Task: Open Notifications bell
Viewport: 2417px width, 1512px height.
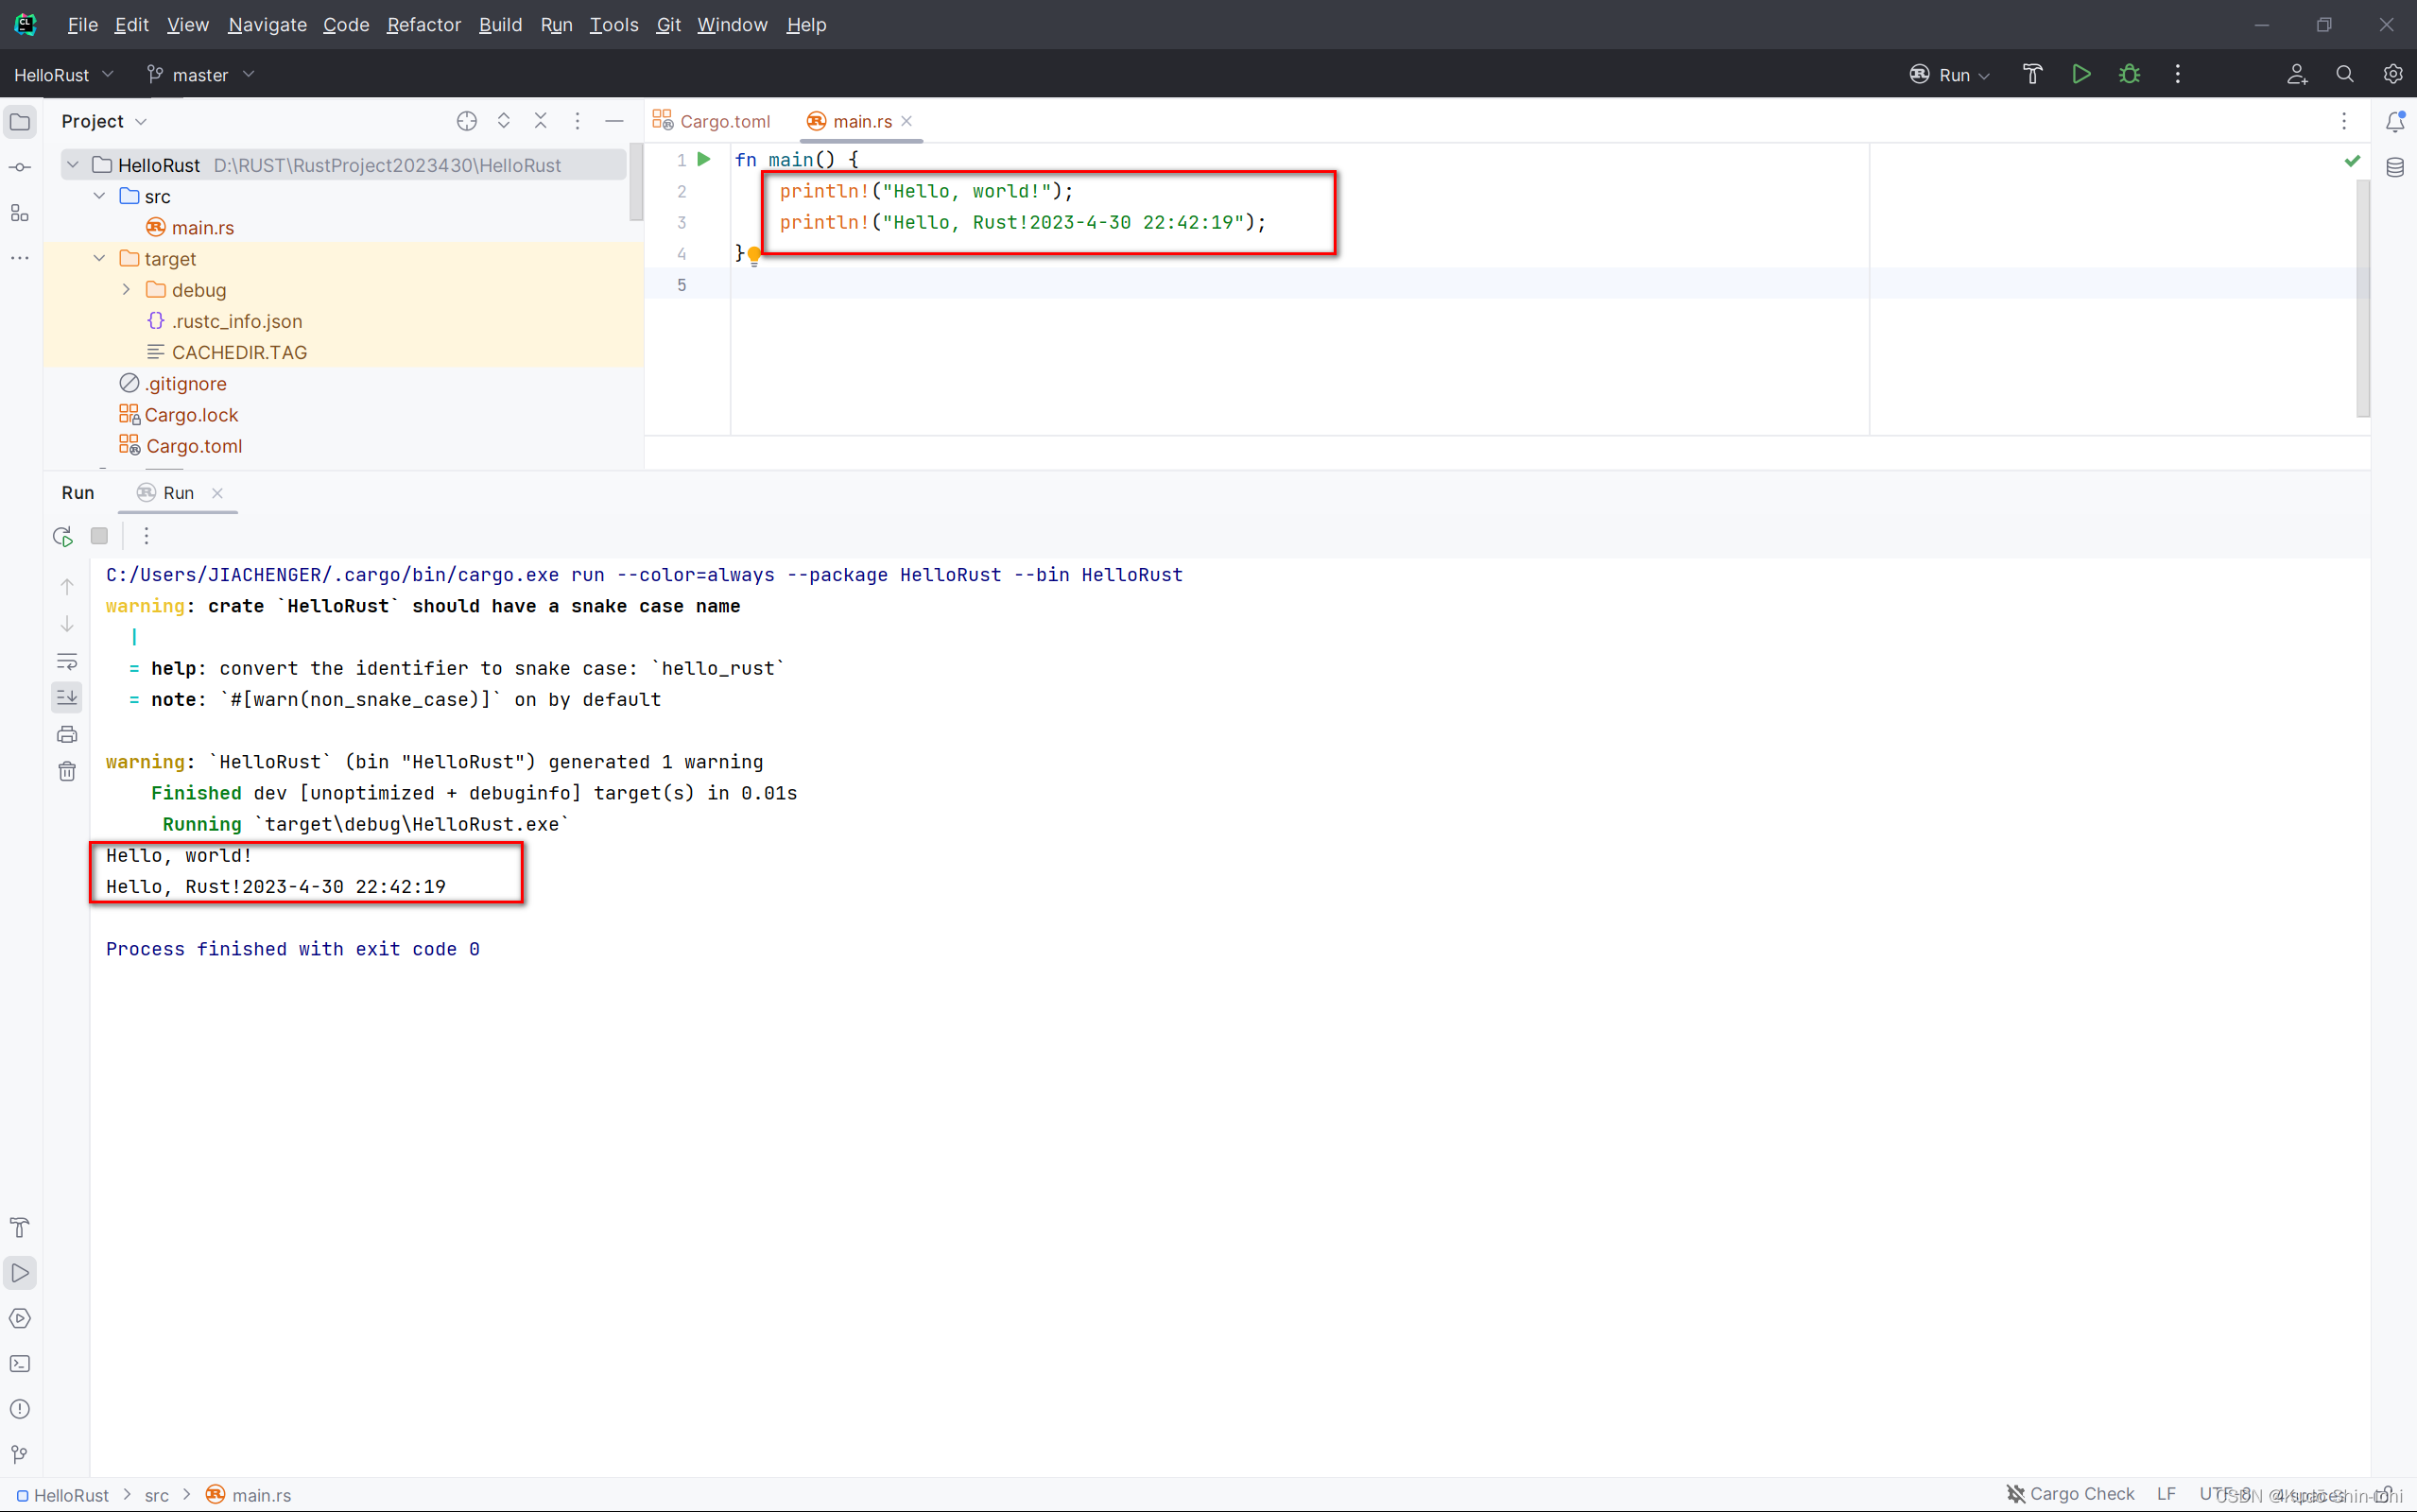Action: pyautogui.click(x=2395, y=122)
